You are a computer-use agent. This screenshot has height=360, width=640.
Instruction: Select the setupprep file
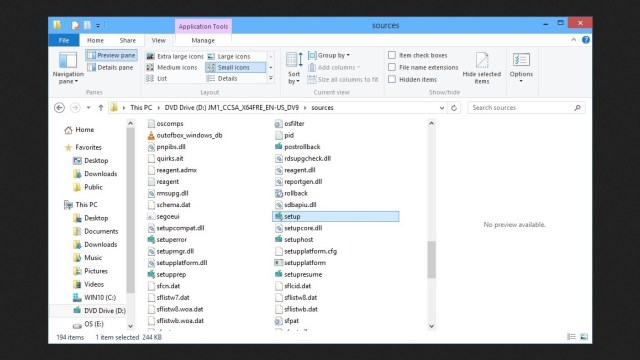pos(167,274)
